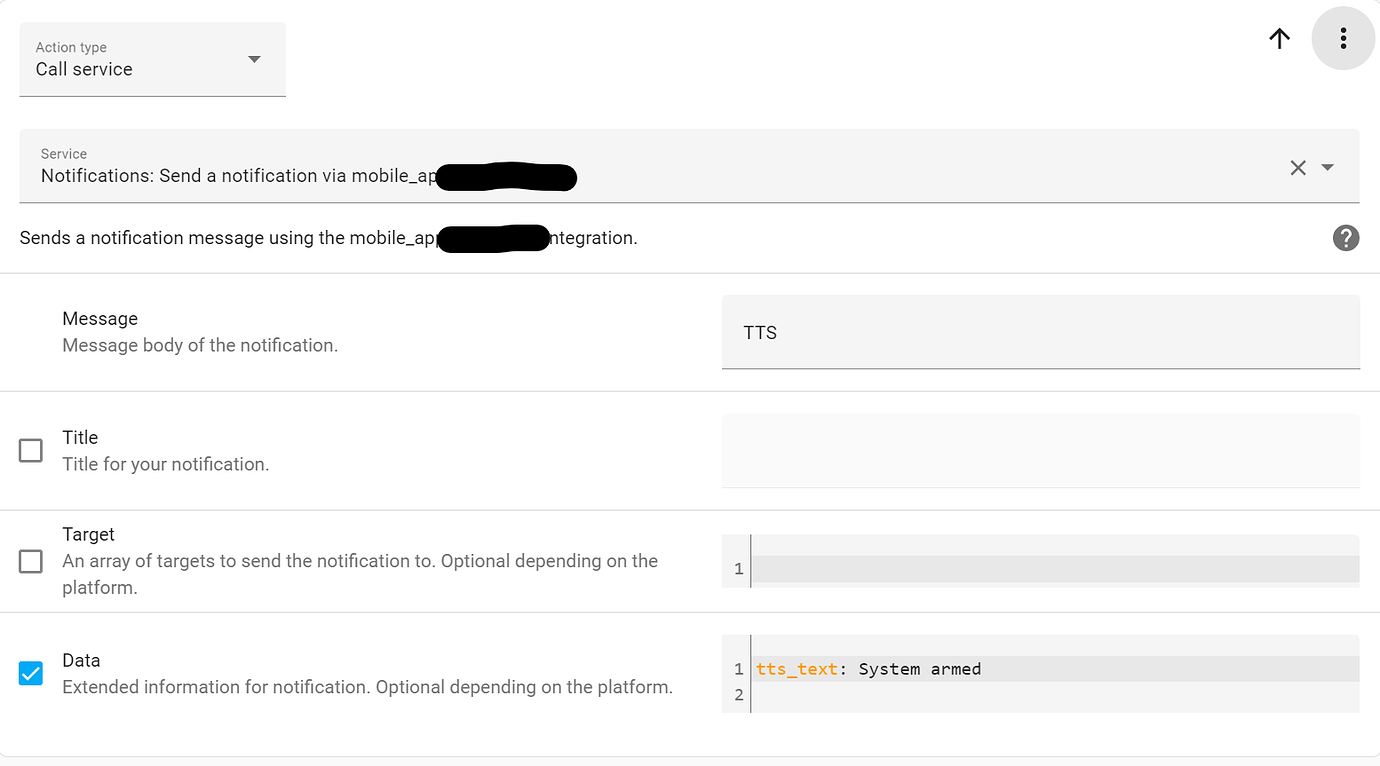Click 'Extended information for notification' description
1380x766 pixels.
pyautogui.click(x=367, y=687)
